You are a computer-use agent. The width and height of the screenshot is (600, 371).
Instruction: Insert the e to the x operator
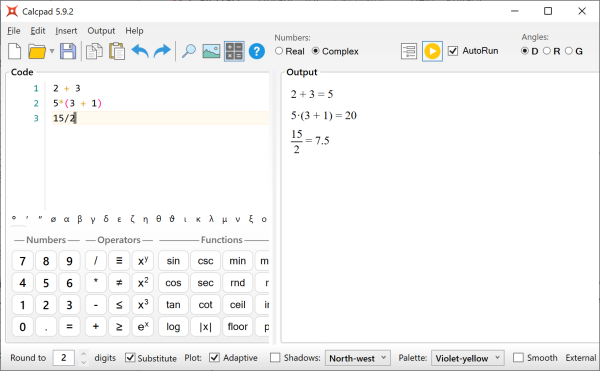pyautogui.click(x=143, y=327)
